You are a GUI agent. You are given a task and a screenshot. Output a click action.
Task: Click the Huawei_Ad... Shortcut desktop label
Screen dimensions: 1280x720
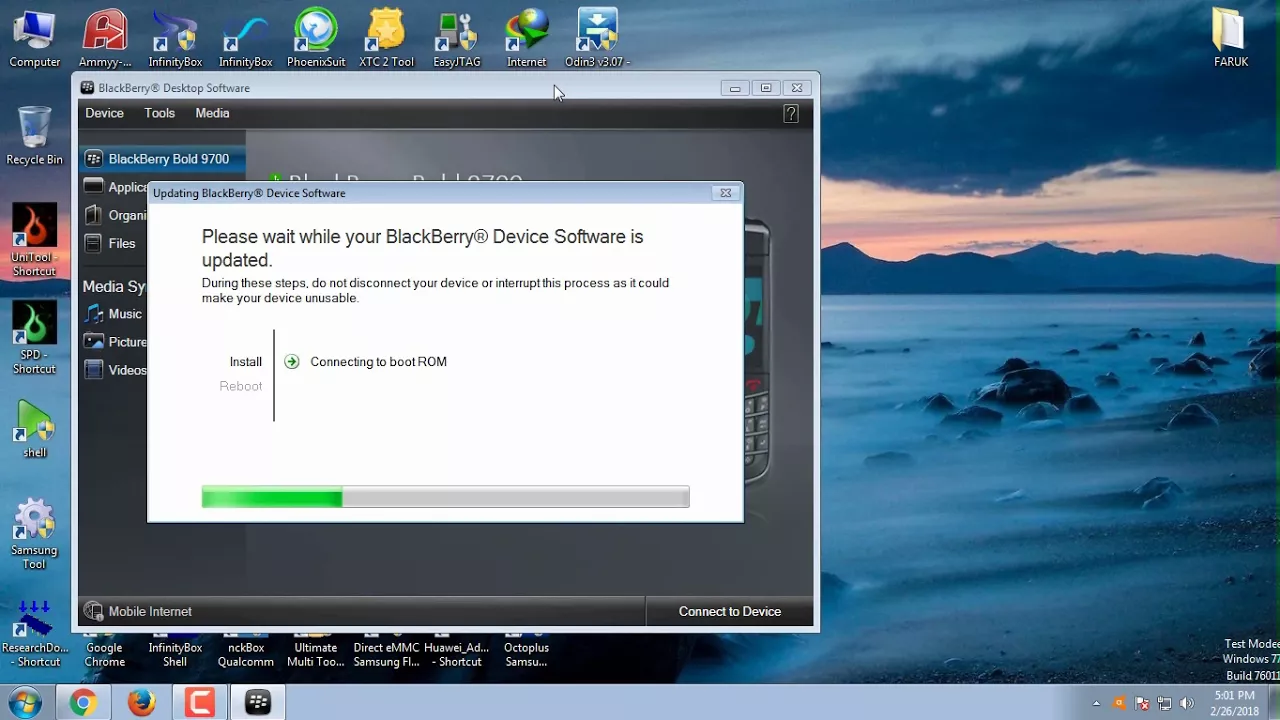(457, 655)
